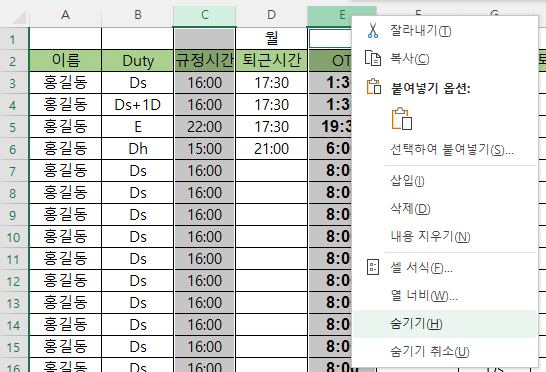Click 17:30 cell in row 5
546x372 pixels.
pyautogui.click(x=272, y=127)
